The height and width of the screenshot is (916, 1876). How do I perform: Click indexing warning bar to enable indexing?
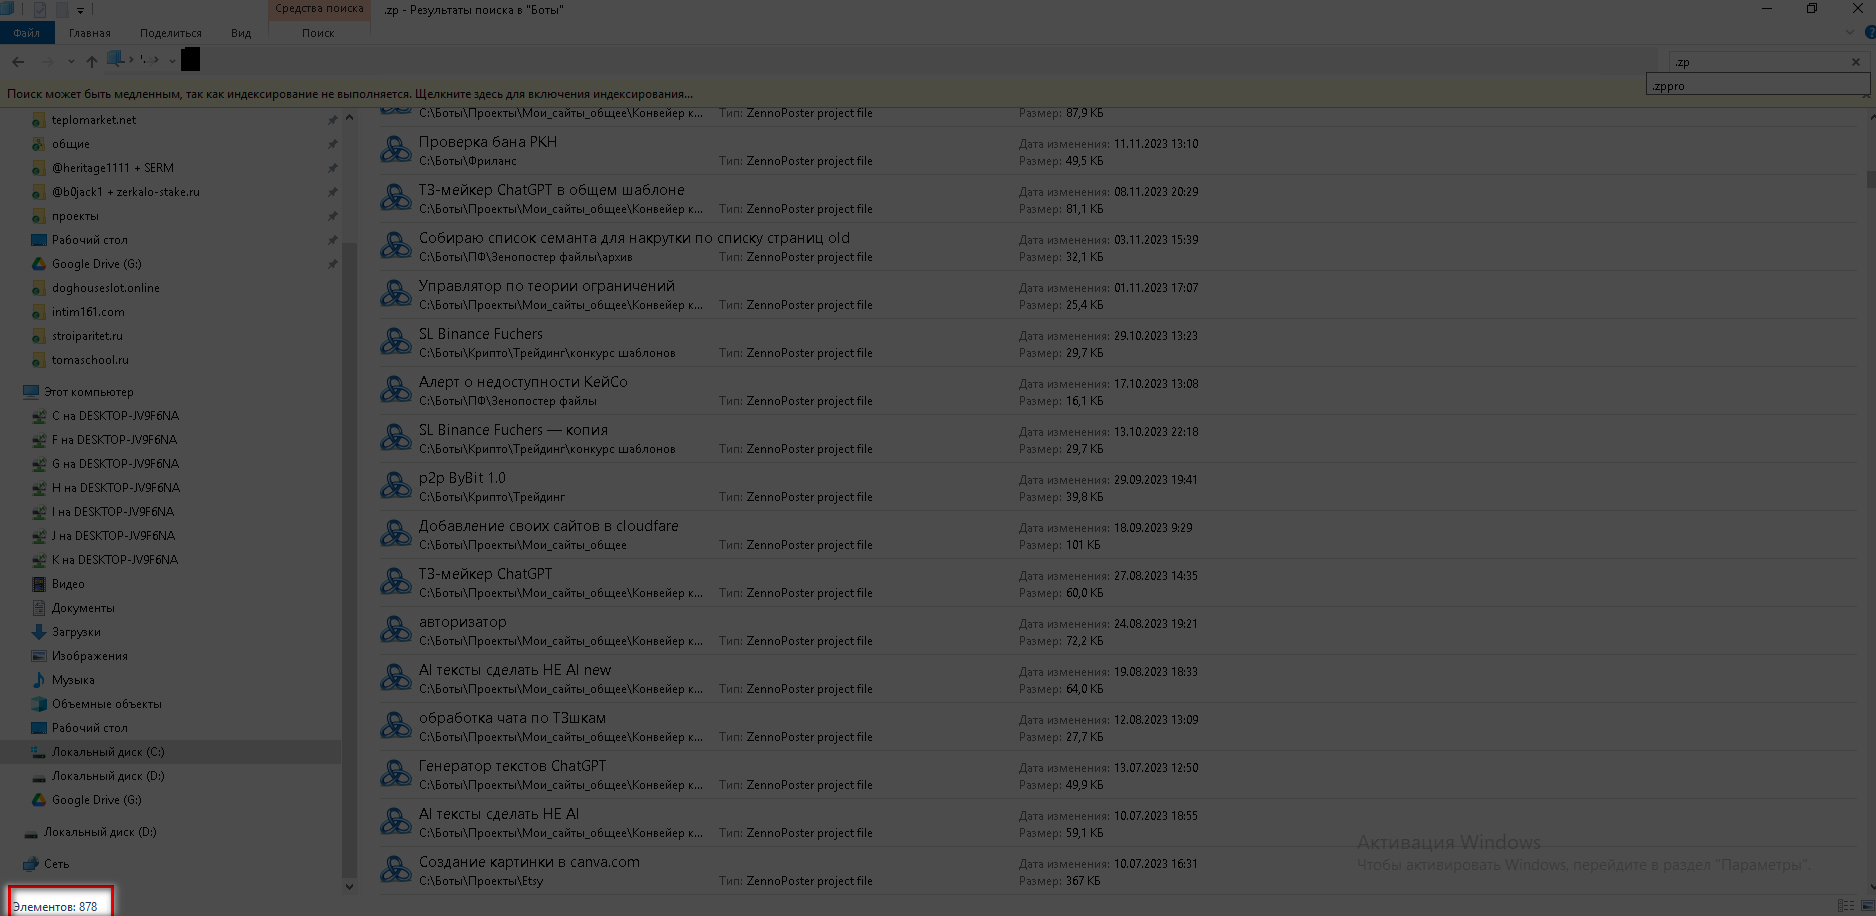[350, 94]
